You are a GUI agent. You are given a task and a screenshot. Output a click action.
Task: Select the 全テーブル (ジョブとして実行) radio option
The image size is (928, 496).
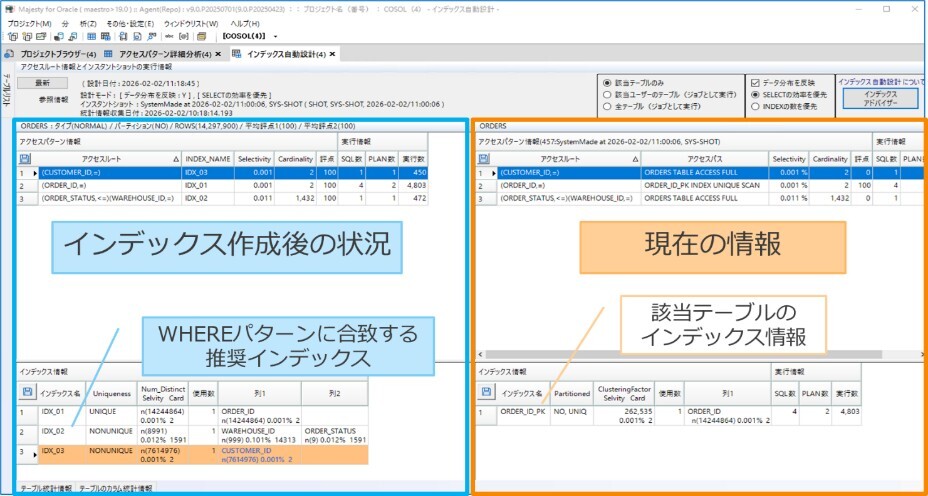click(607, 106)
